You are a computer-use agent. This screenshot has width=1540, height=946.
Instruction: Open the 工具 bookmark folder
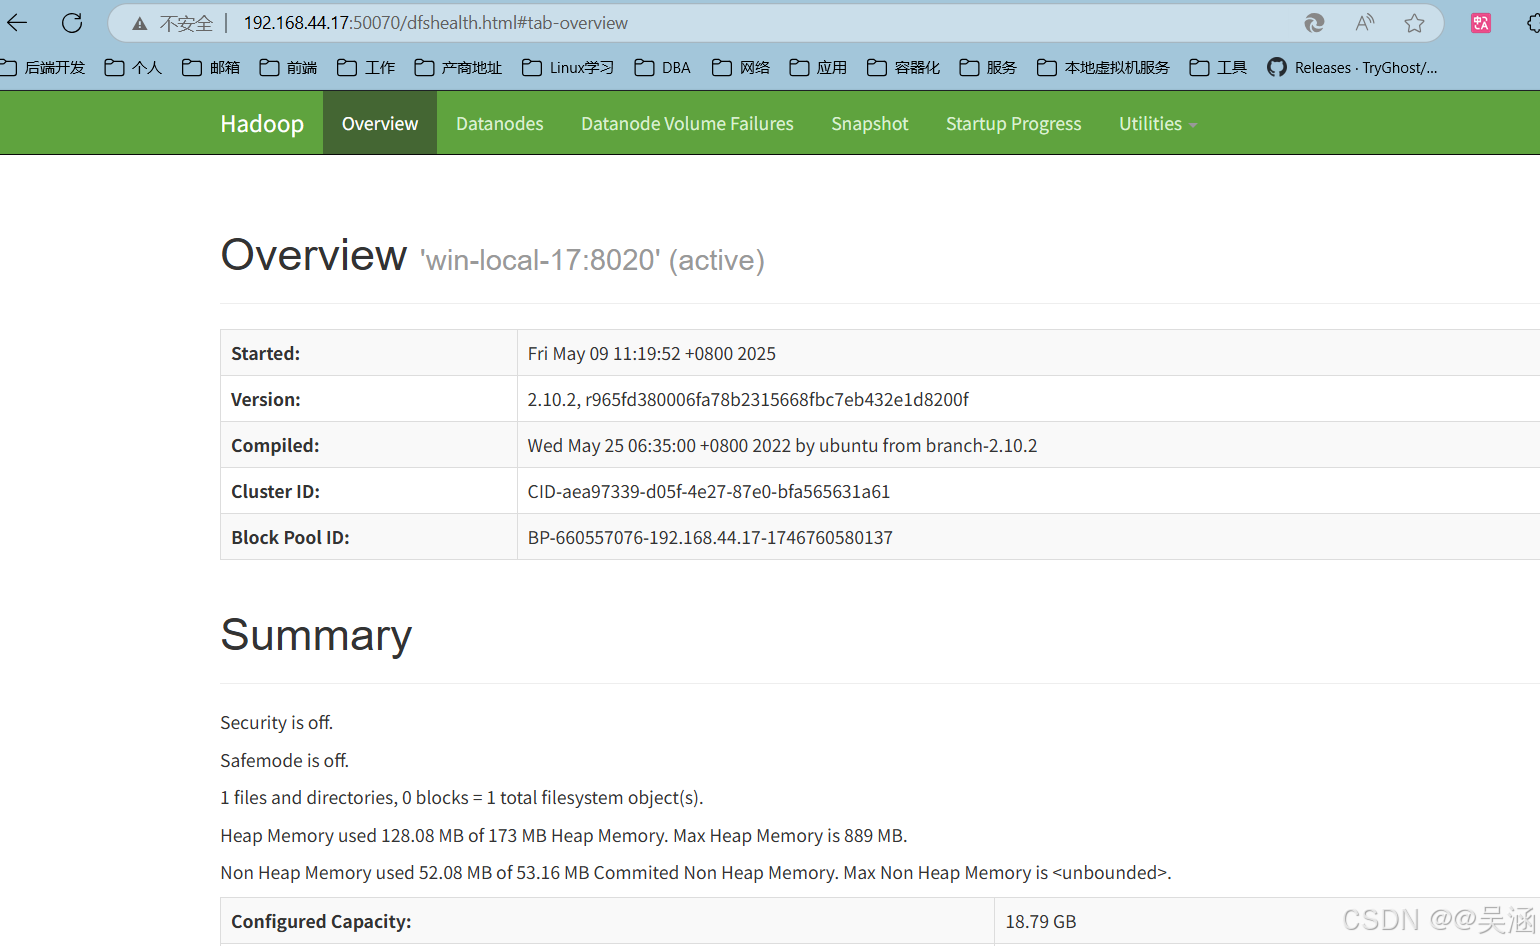[1218, 67]
